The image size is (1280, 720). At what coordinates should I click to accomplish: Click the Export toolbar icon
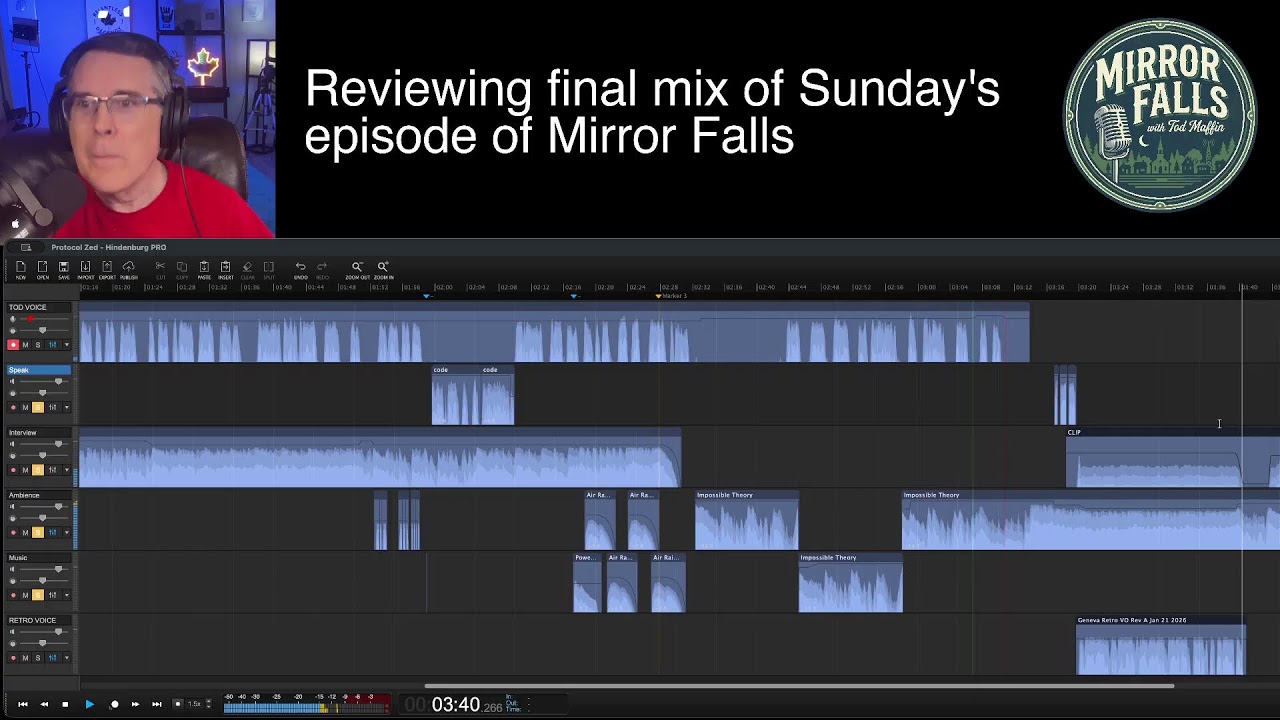click(107, 267)
